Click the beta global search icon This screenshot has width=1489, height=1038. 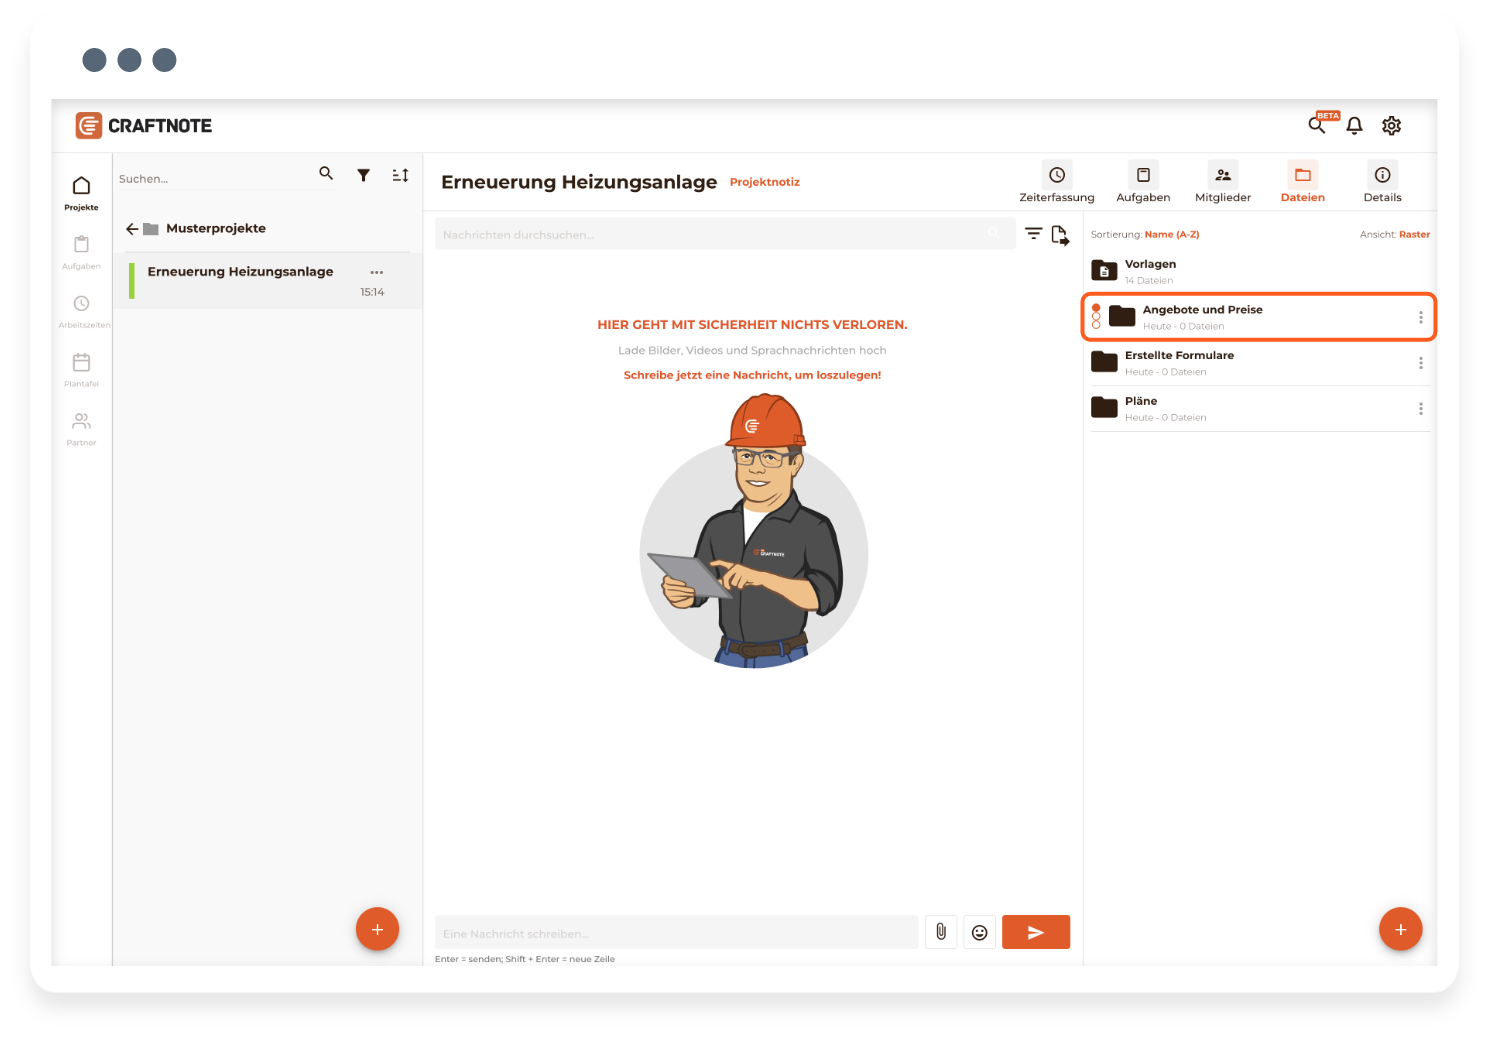coord(1318,125)
